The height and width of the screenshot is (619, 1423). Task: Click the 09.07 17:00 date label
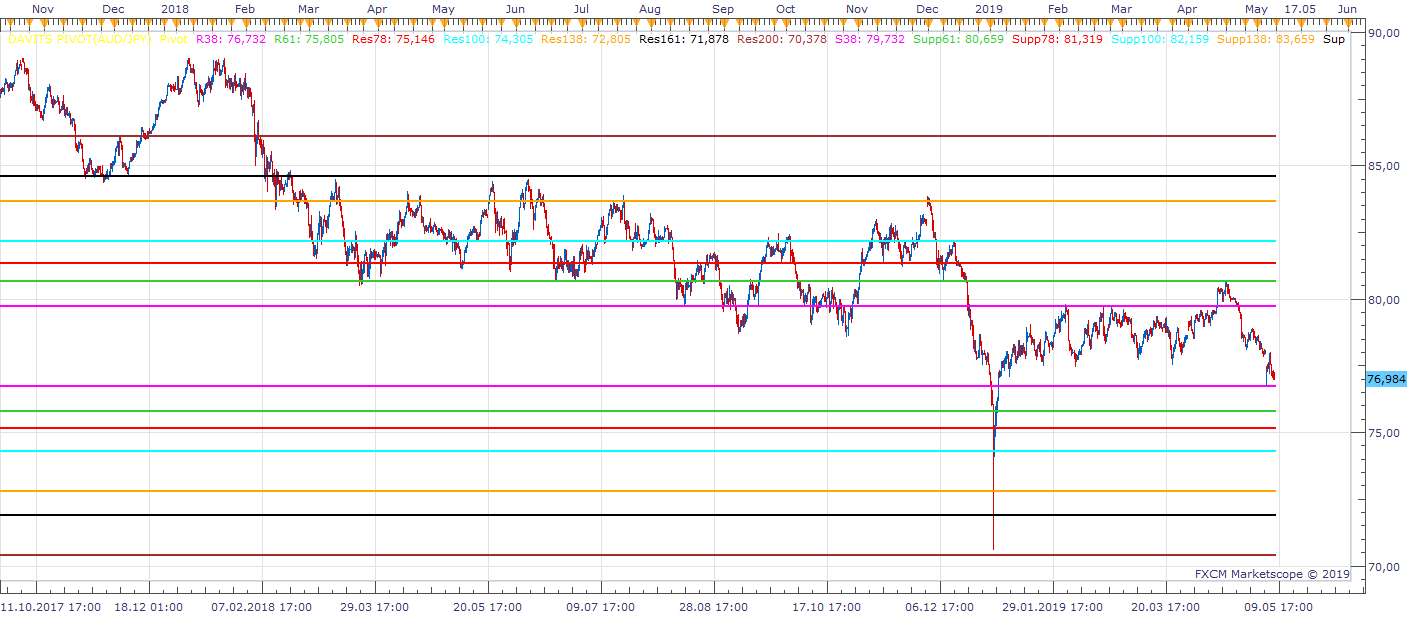tap(600, 606)
